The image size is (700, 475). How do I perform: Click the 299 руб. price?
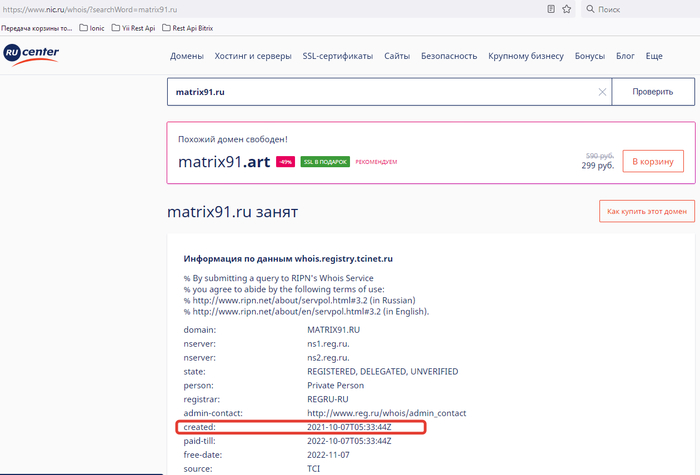point(597,166)
